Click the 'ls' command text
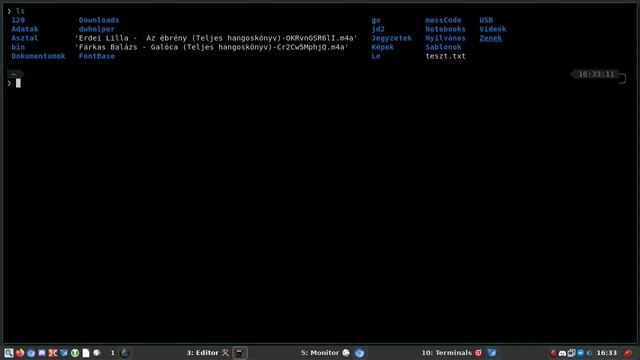 click(x=20, y=11)
